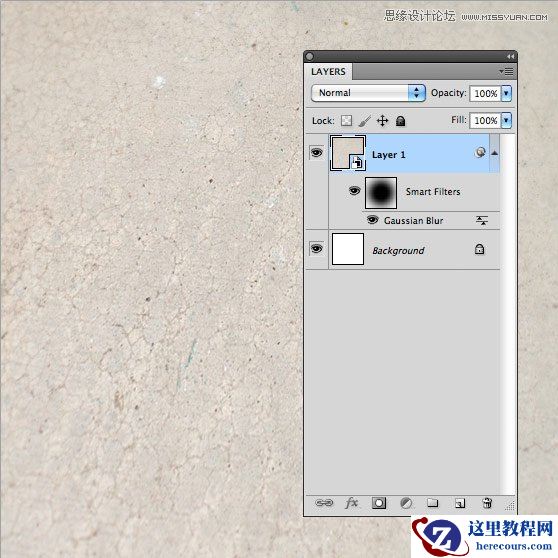This screenshot has width=558, height=558.
Task: Toggle Smart Filters visibility eye
Action: pyautogui.click(x=354, y=191)
